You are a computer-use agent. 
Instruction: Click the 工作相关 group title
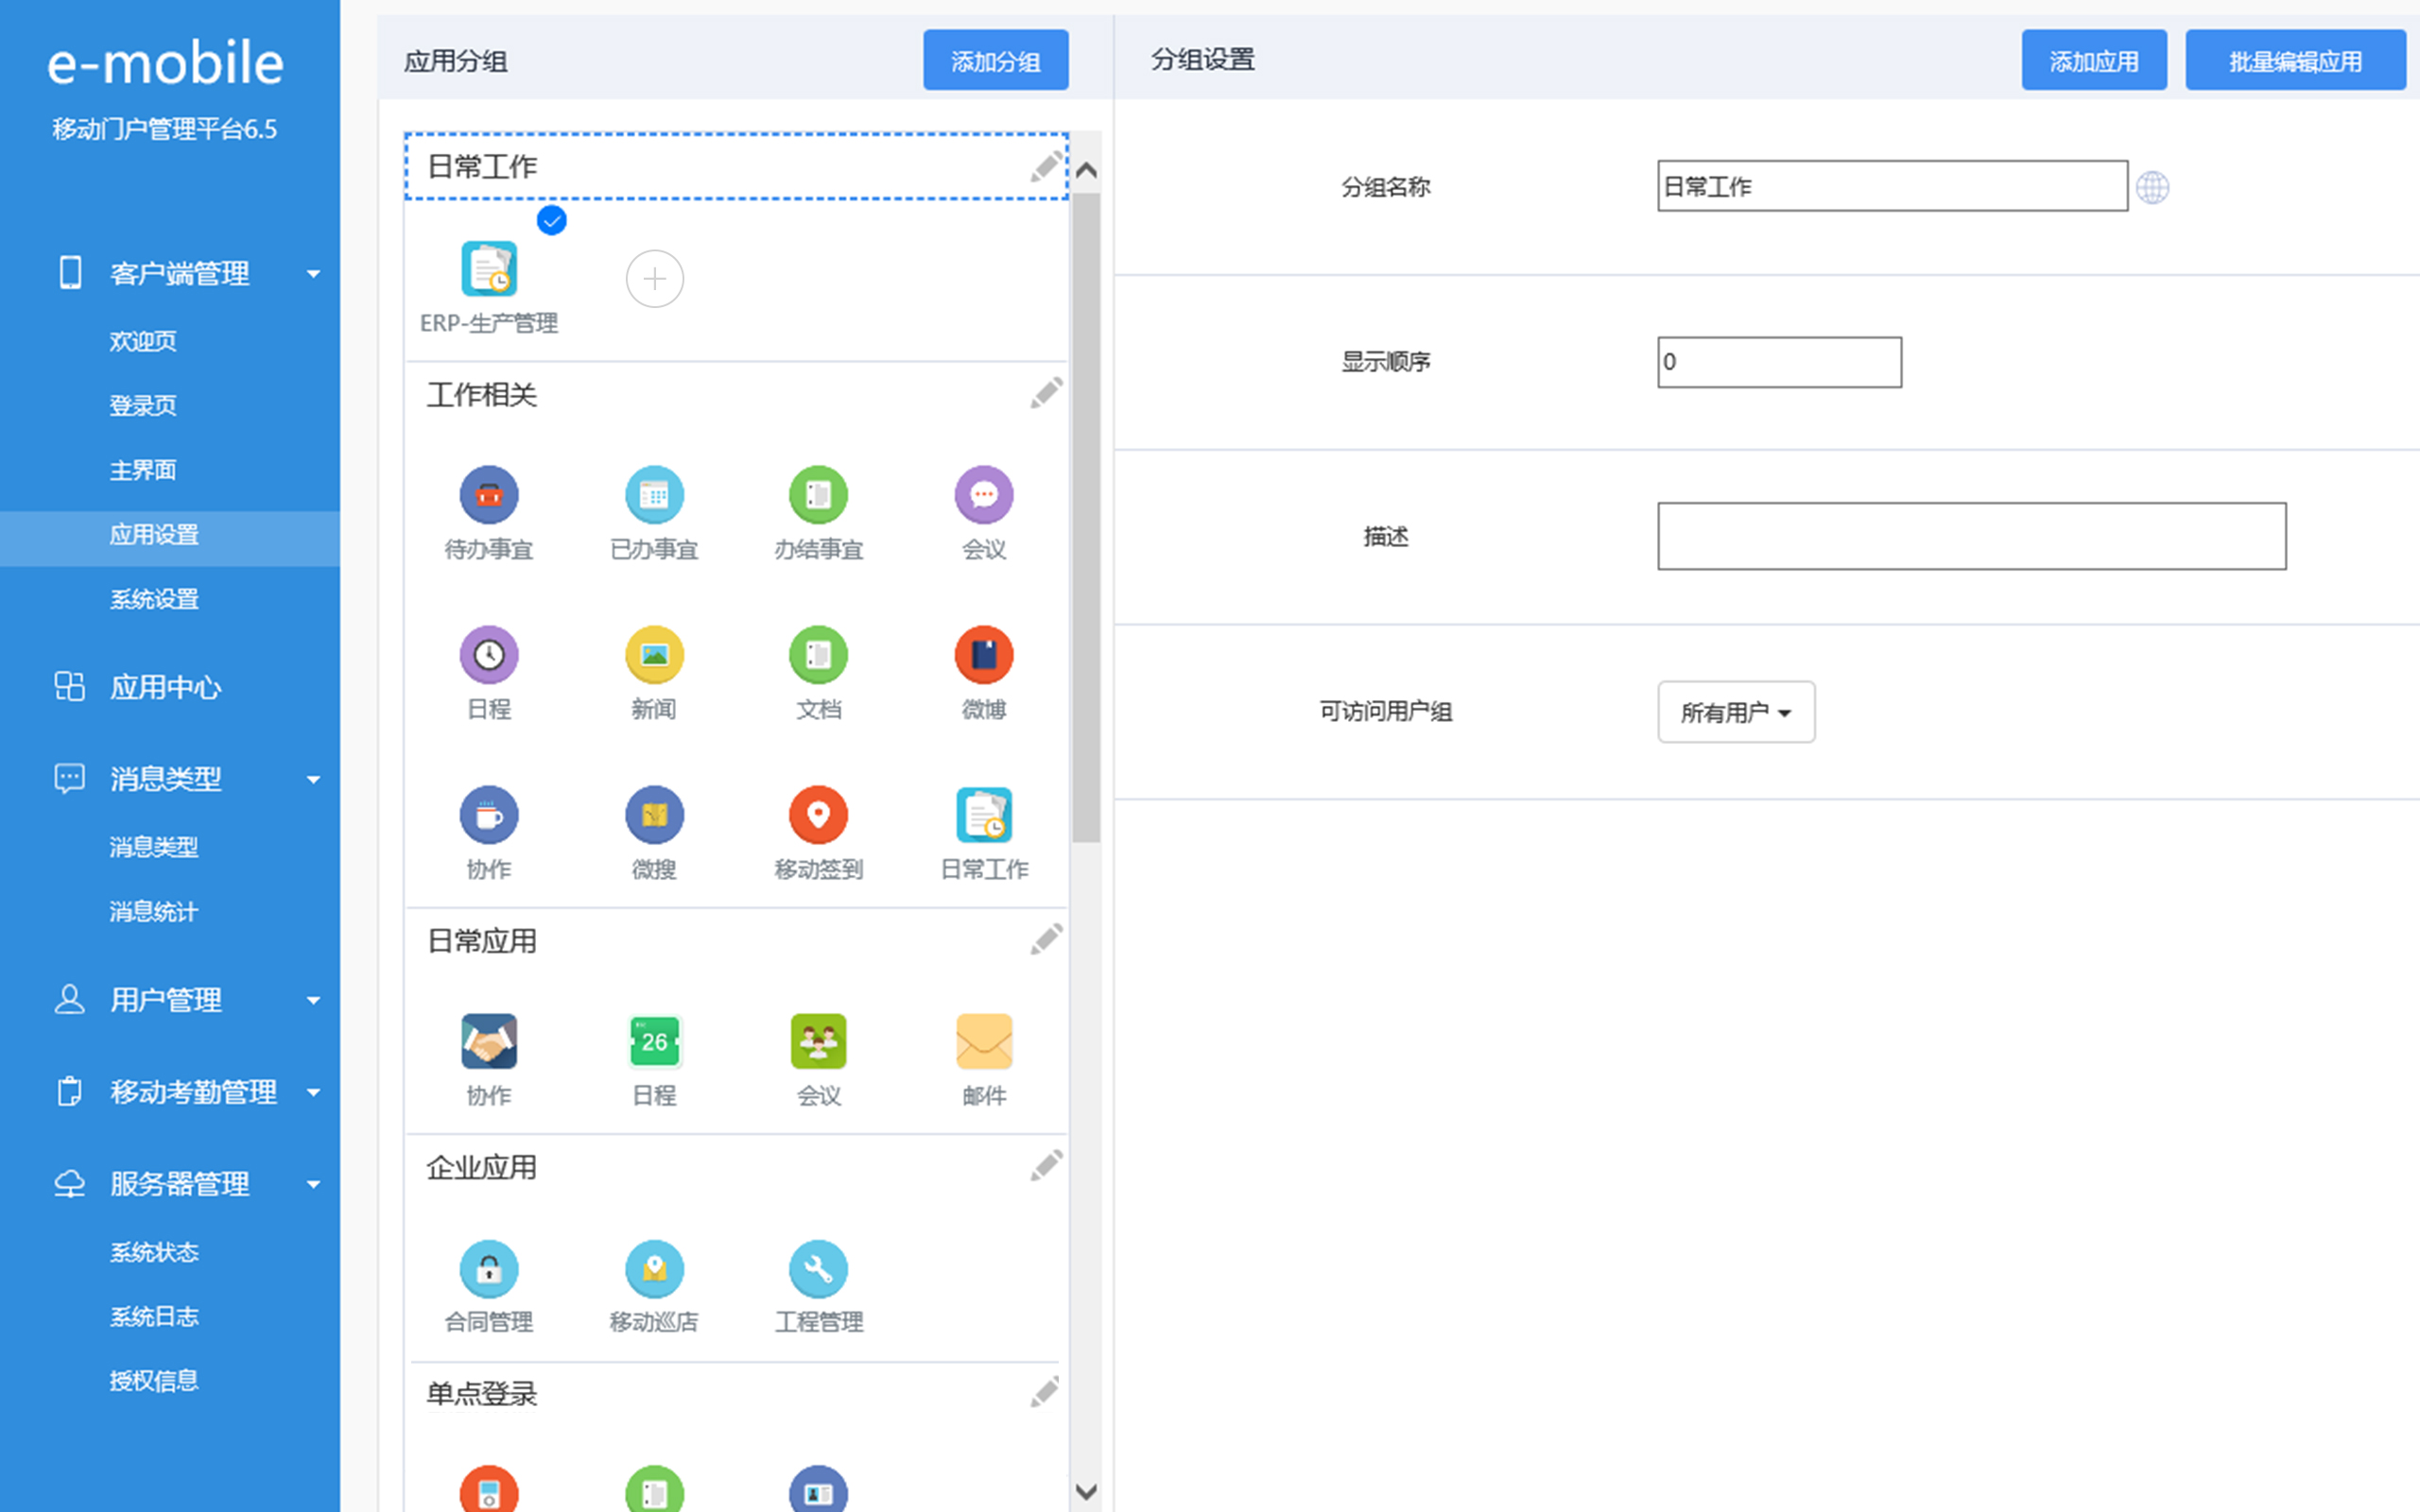pyautogui.click(x=482, y=395)
